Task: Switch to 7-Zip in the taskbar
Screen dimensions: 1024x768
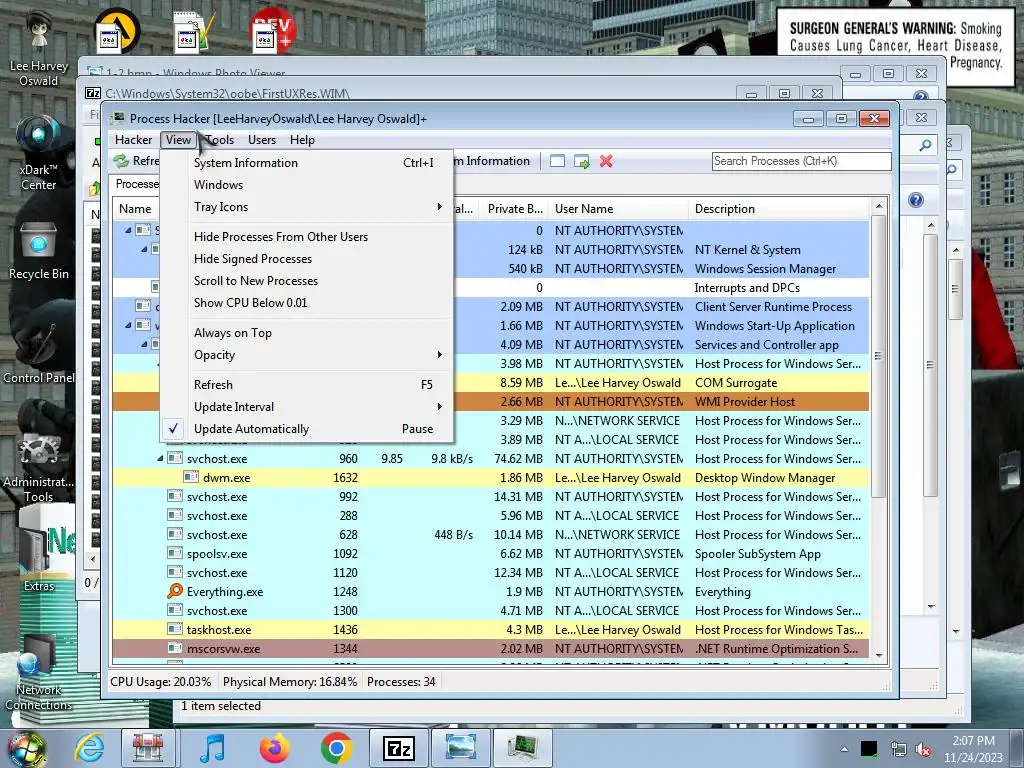Action: (398, 748)
